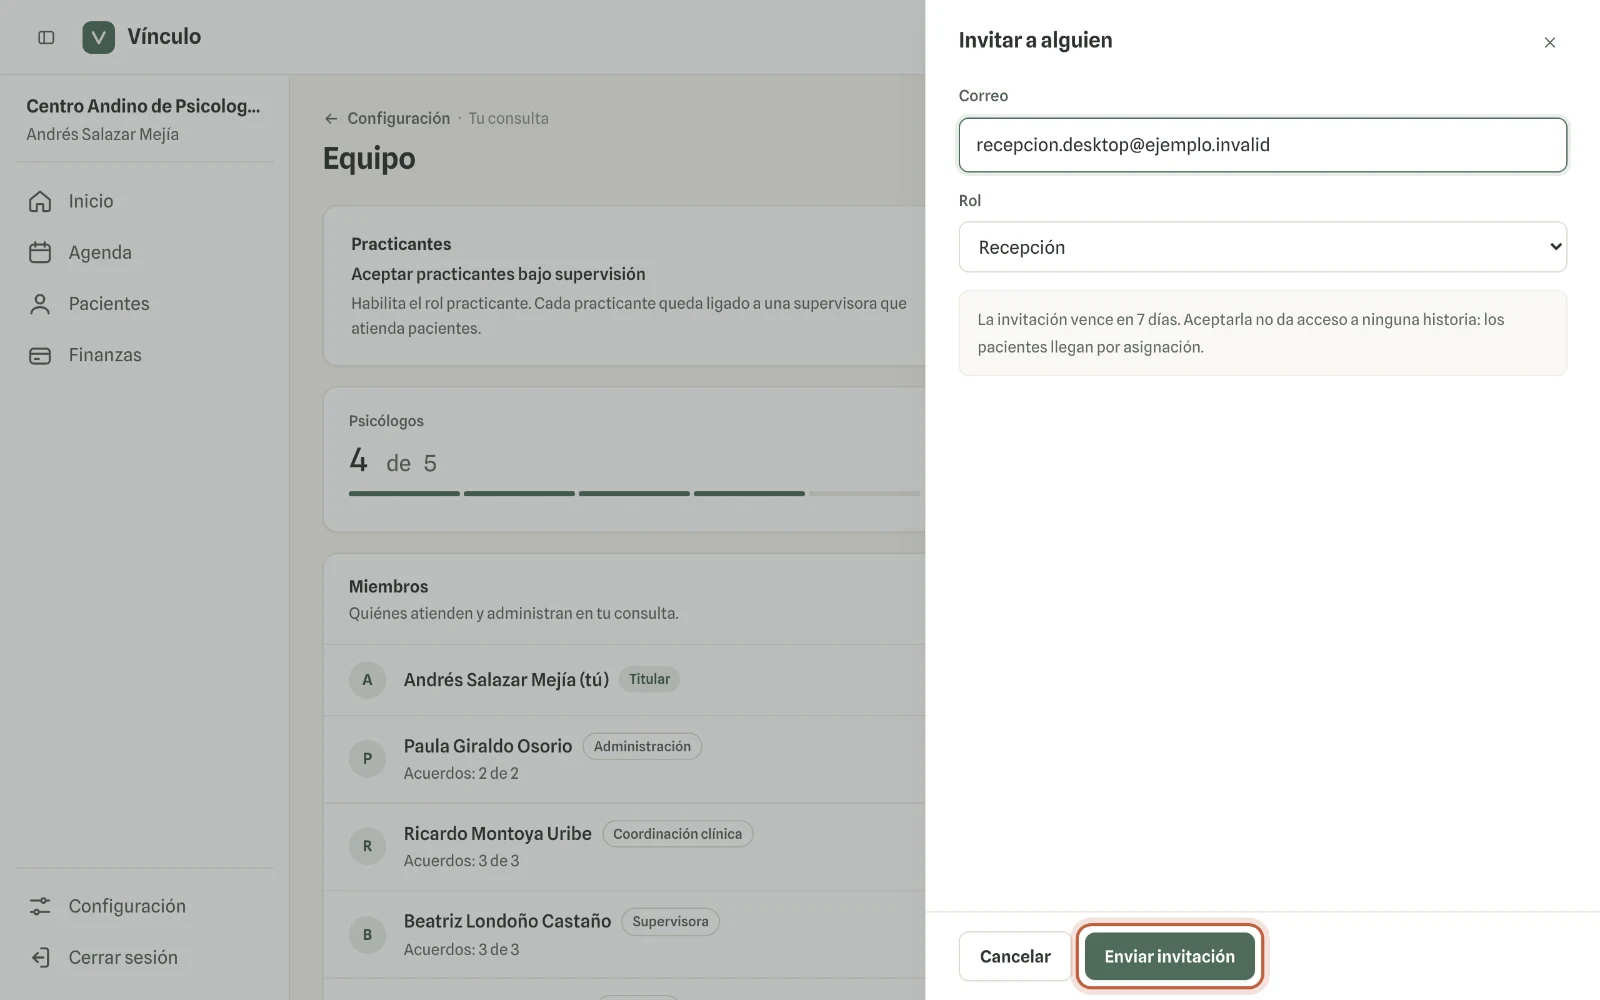This screenshot has height=1000, width=1600.
Task: Click the Cerrar sesión logout icon
Action: tap(40, 957)
